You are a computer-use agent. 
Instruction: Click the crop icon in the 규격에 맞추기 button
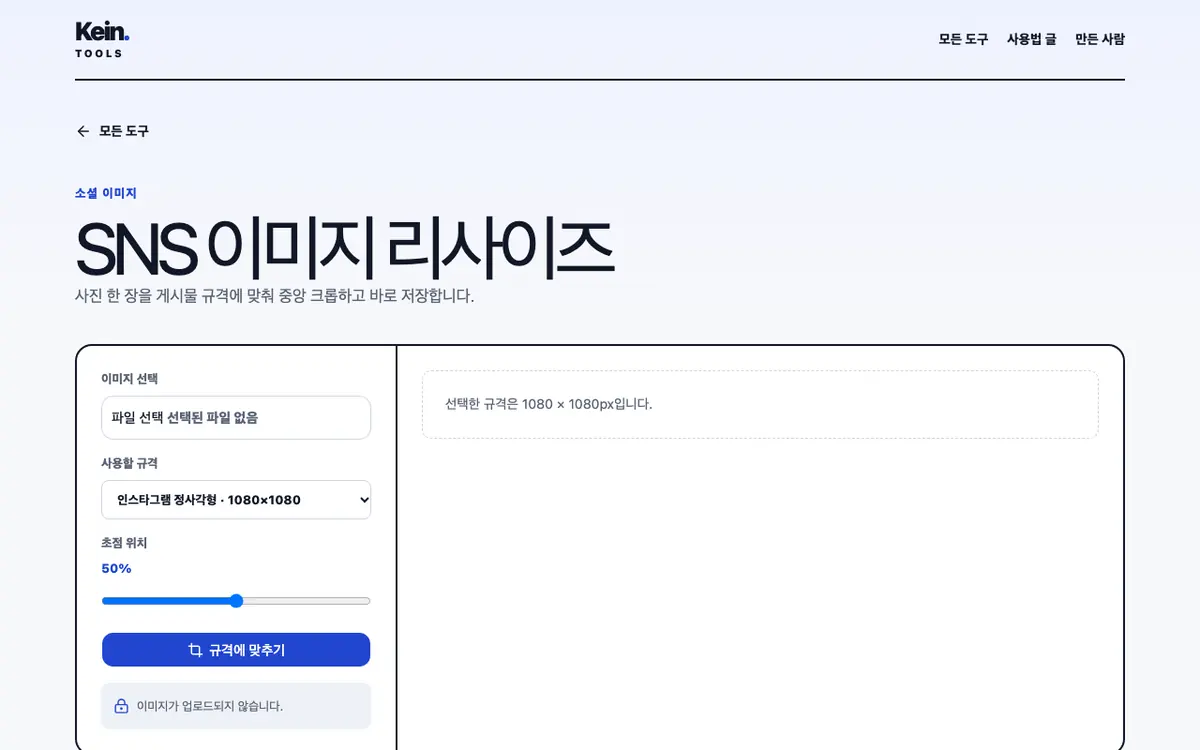pos(195,650)
